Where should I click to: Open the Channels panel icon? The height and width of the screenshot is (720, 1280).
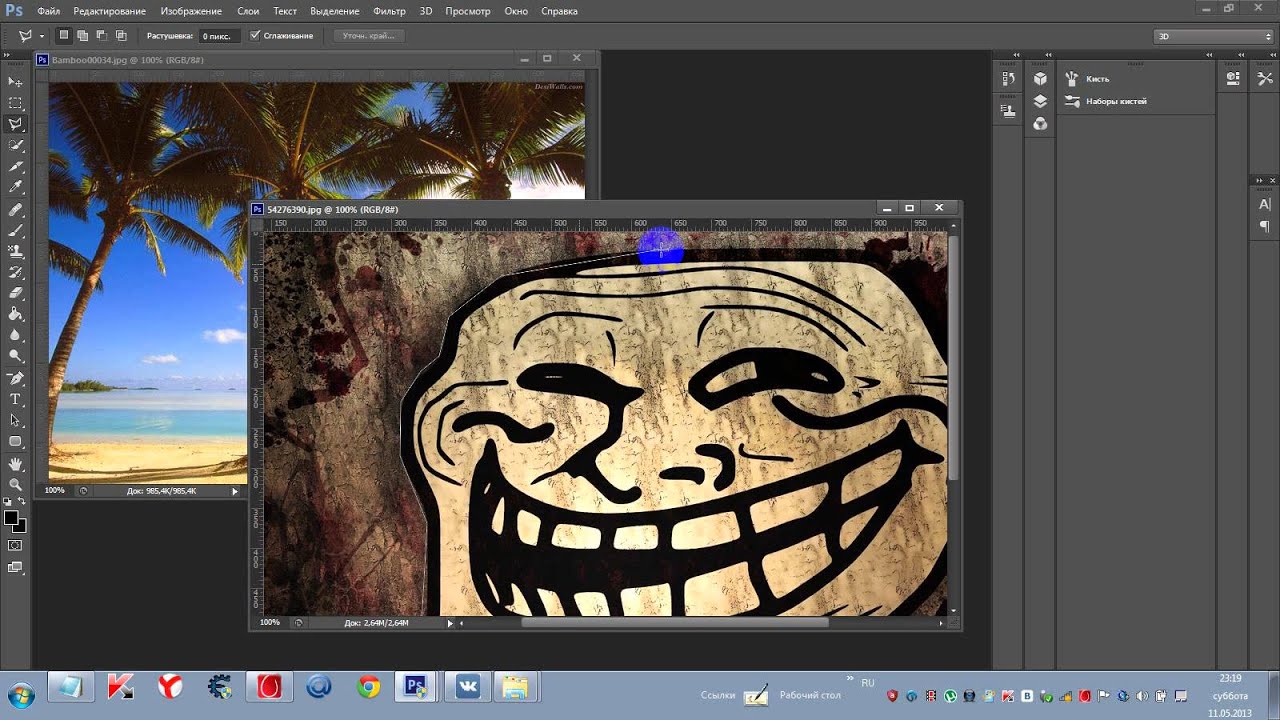click(1040, 124)
